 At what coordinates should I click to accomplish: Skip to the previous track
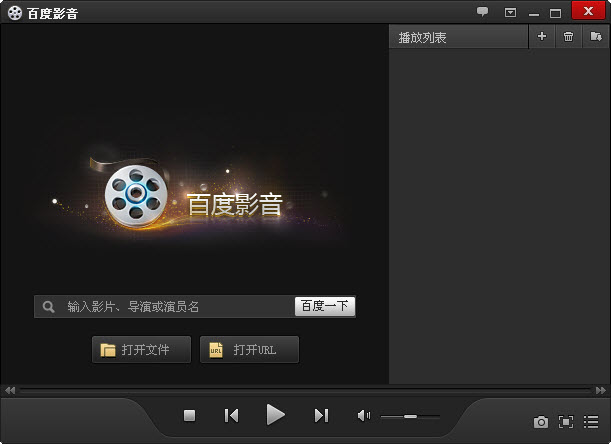click(x=231, y=415)
